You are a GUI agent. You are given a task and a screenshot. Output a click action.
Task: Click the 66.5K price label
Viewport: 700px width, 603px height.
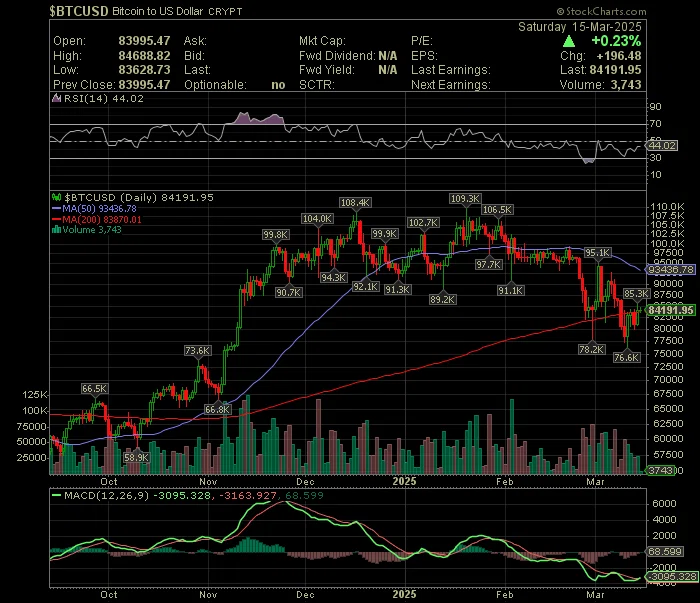click(94, 389)
